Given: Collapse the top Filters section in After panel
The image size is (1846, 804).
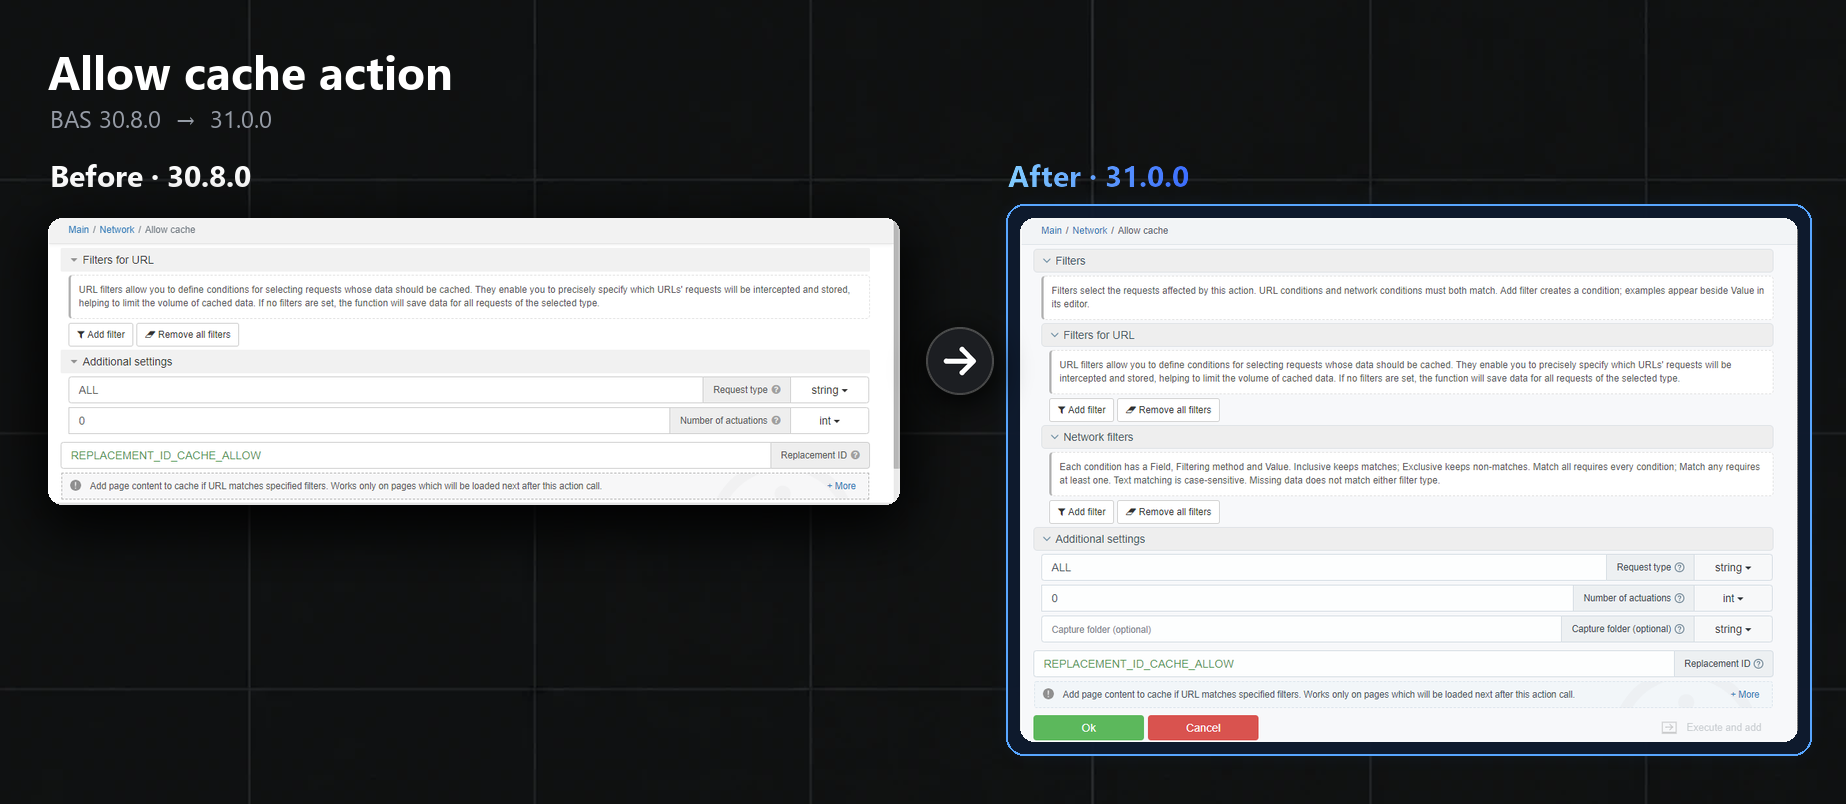Looking at the screenshot, I should click(x=1403, y=261).
